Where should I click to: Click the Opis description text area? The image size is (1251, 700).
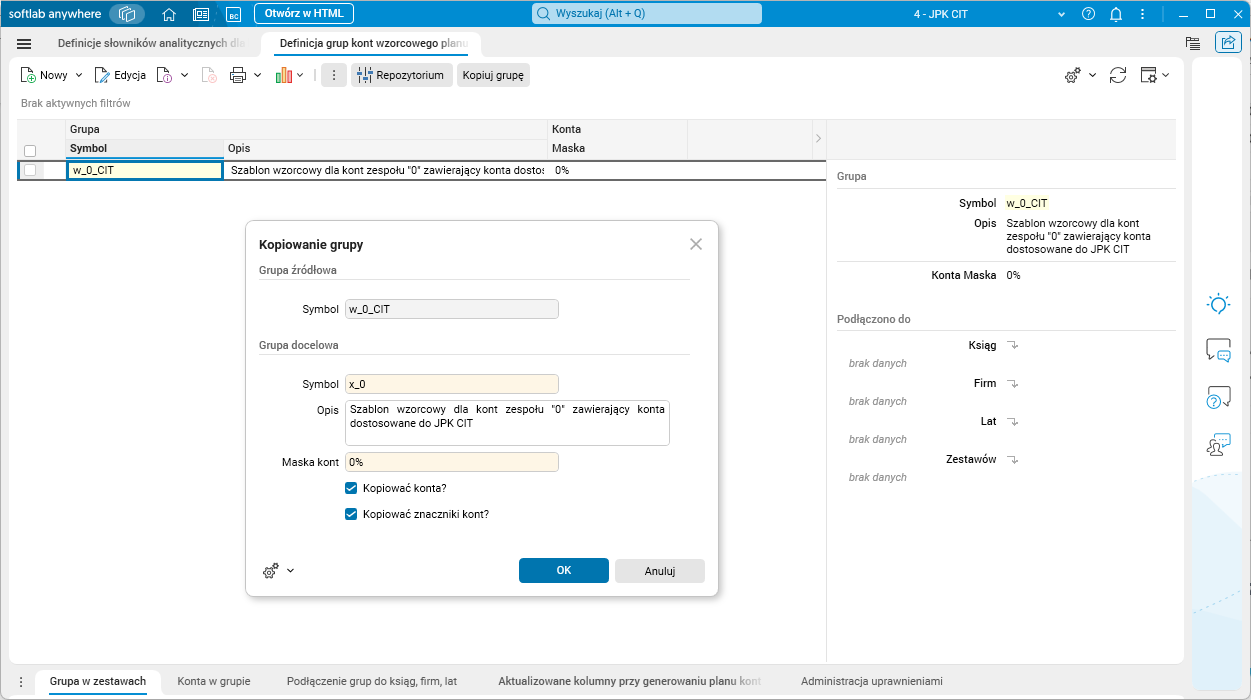pyautogui.click(x=506, y=423)
